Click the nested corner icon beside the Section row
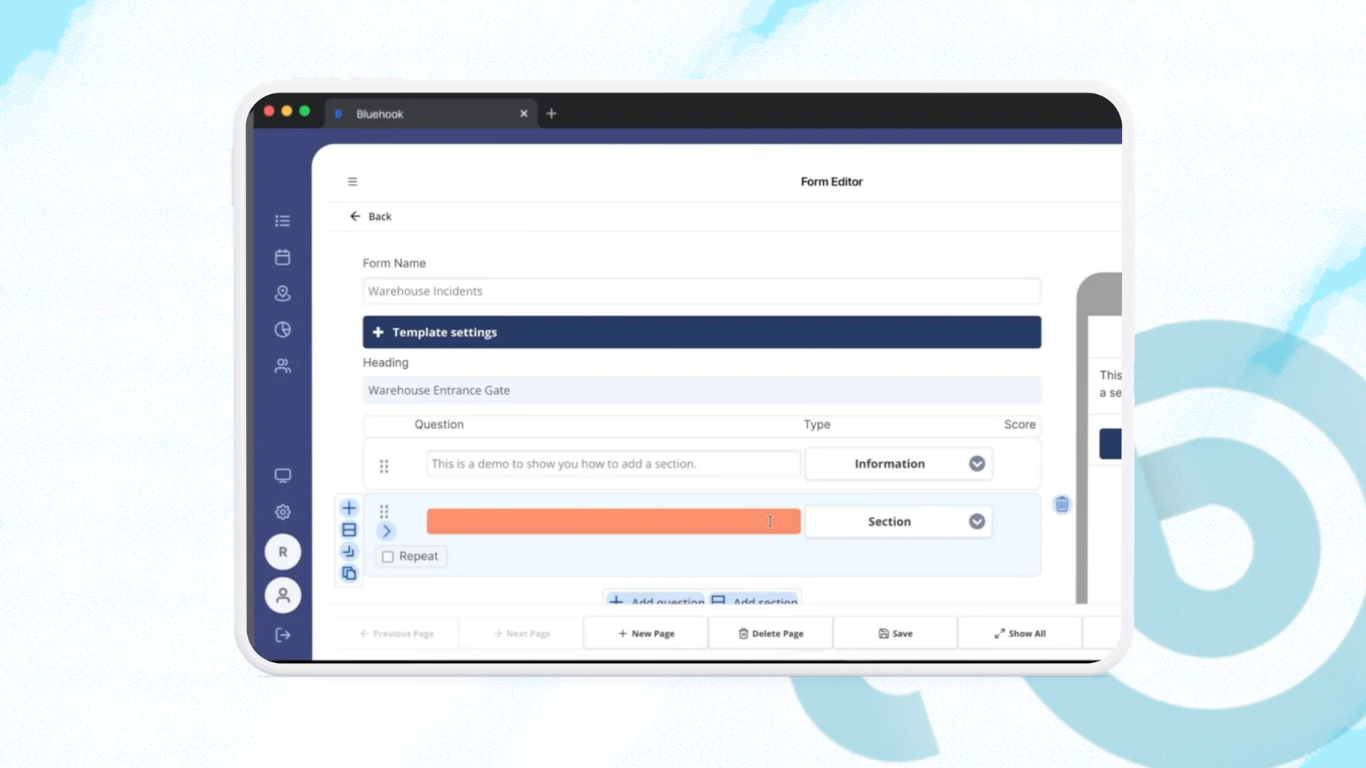This screenshot has width=1366, height=768. click(x=349, y=552)
